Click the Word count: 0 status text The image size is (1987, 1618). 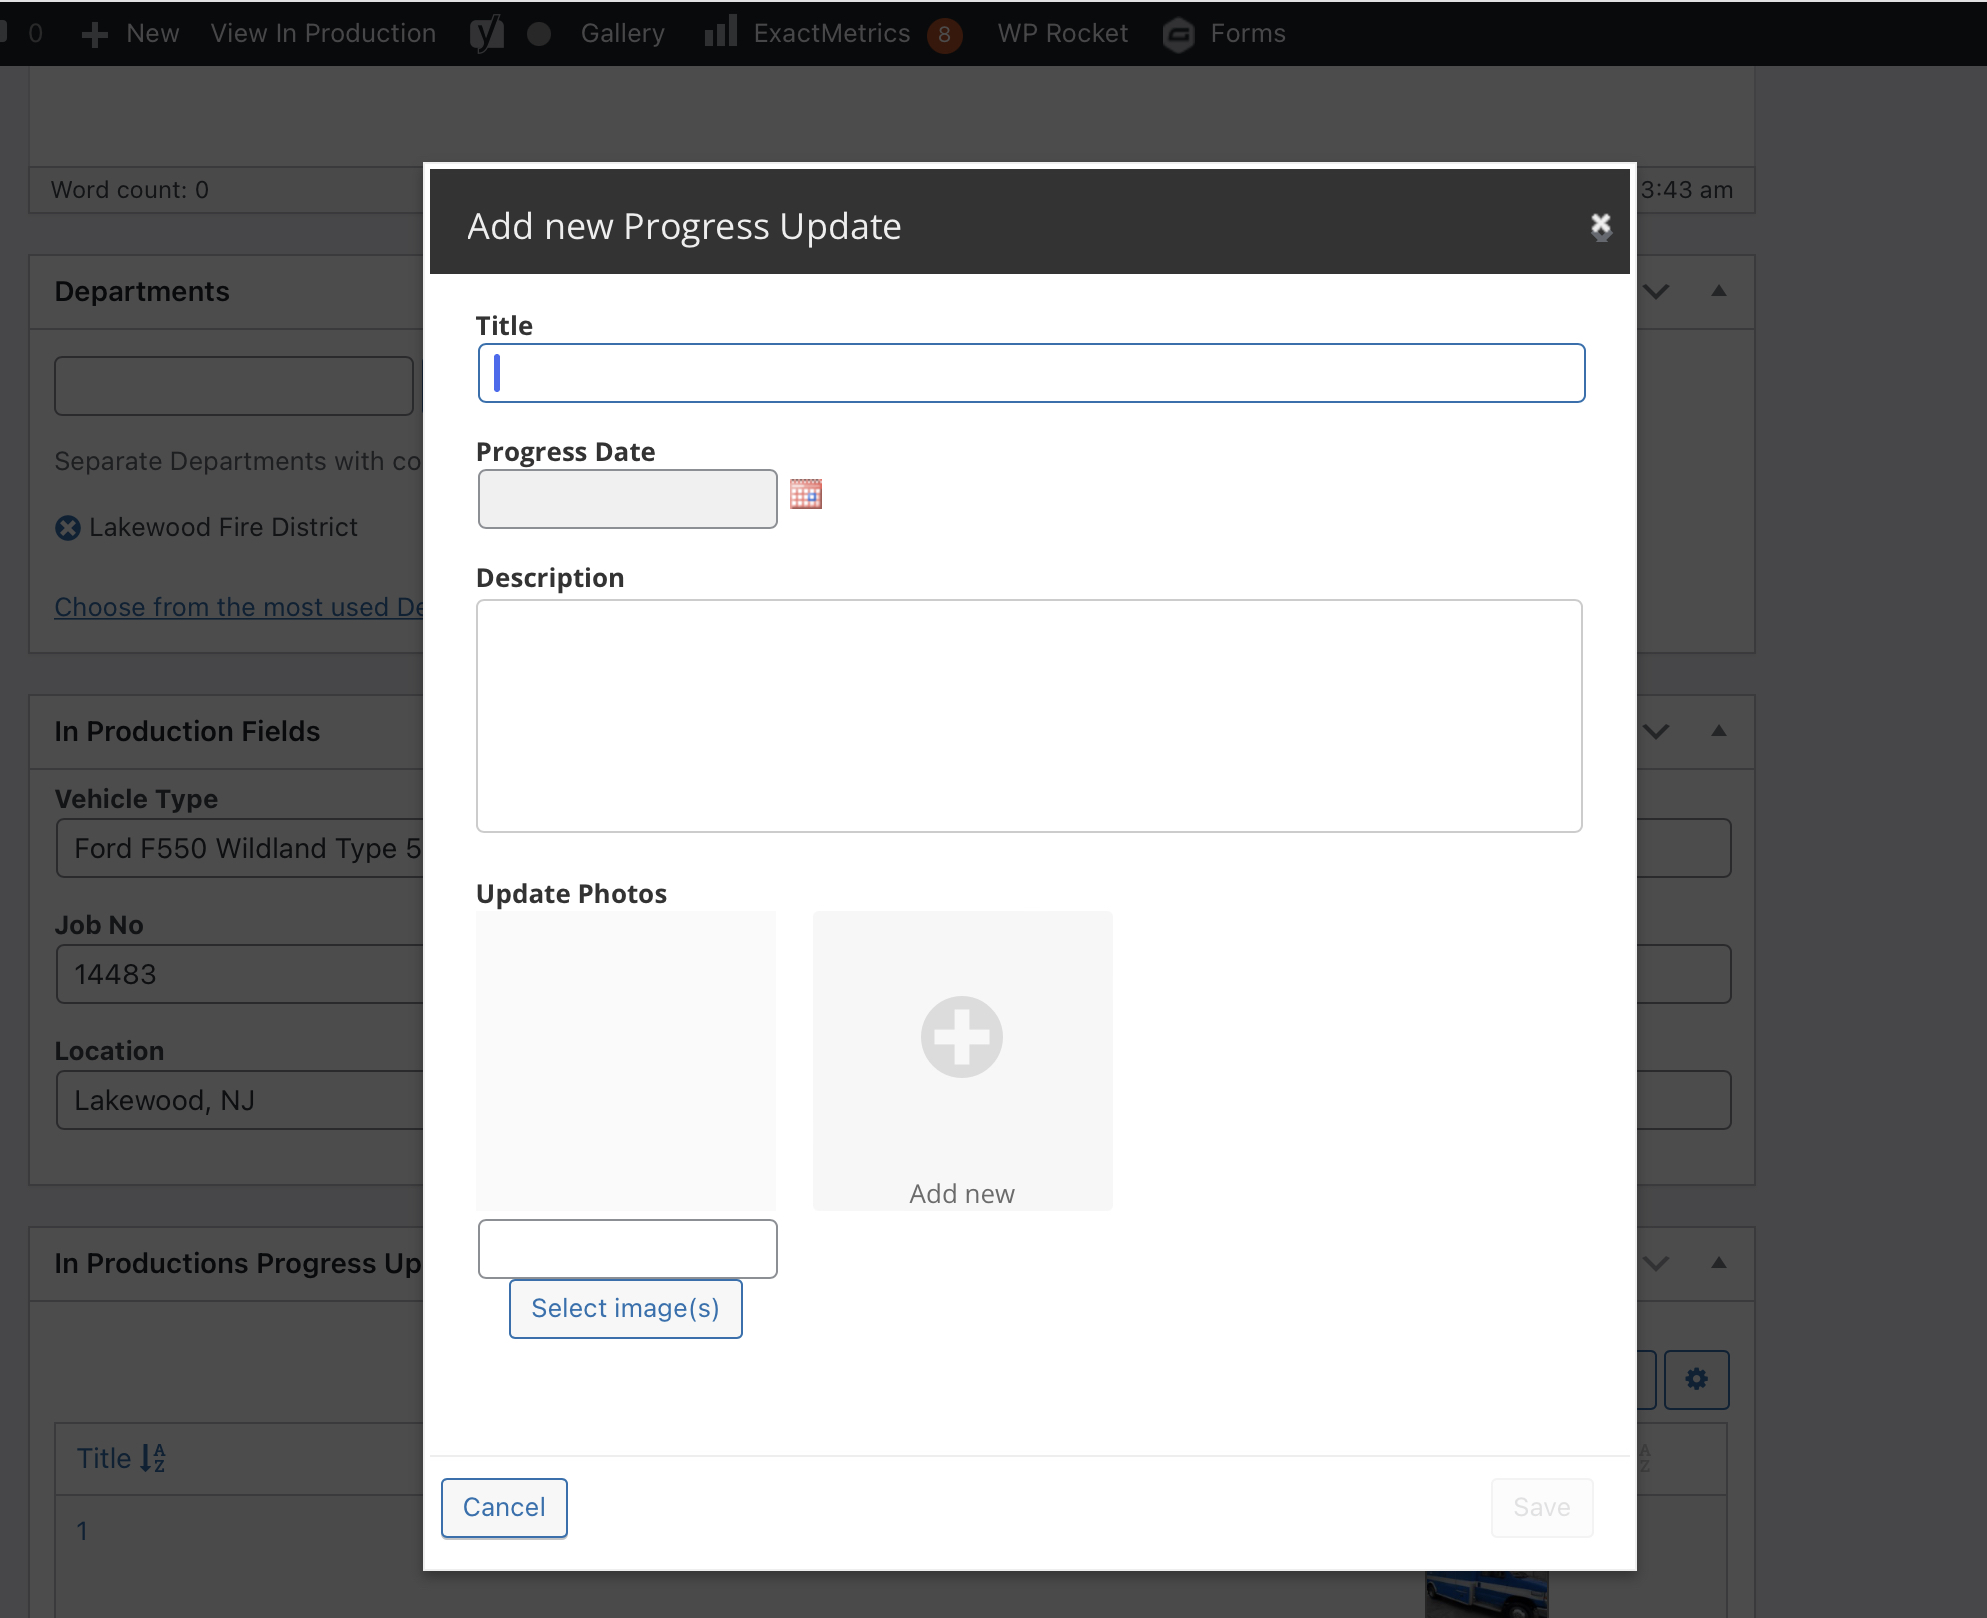[130, 190]
